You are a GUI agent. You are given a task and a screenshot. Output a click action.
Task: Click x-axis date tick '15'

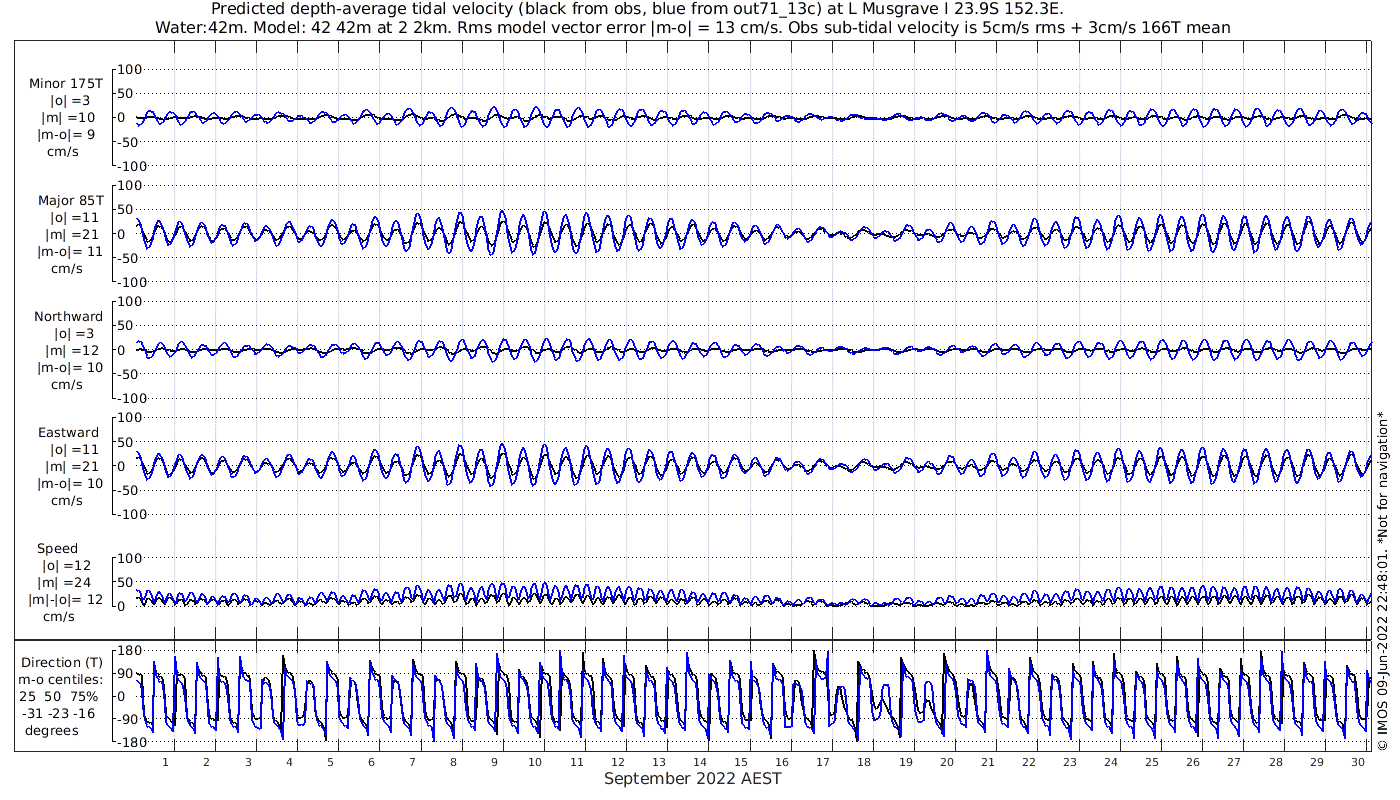pos(740,762)
